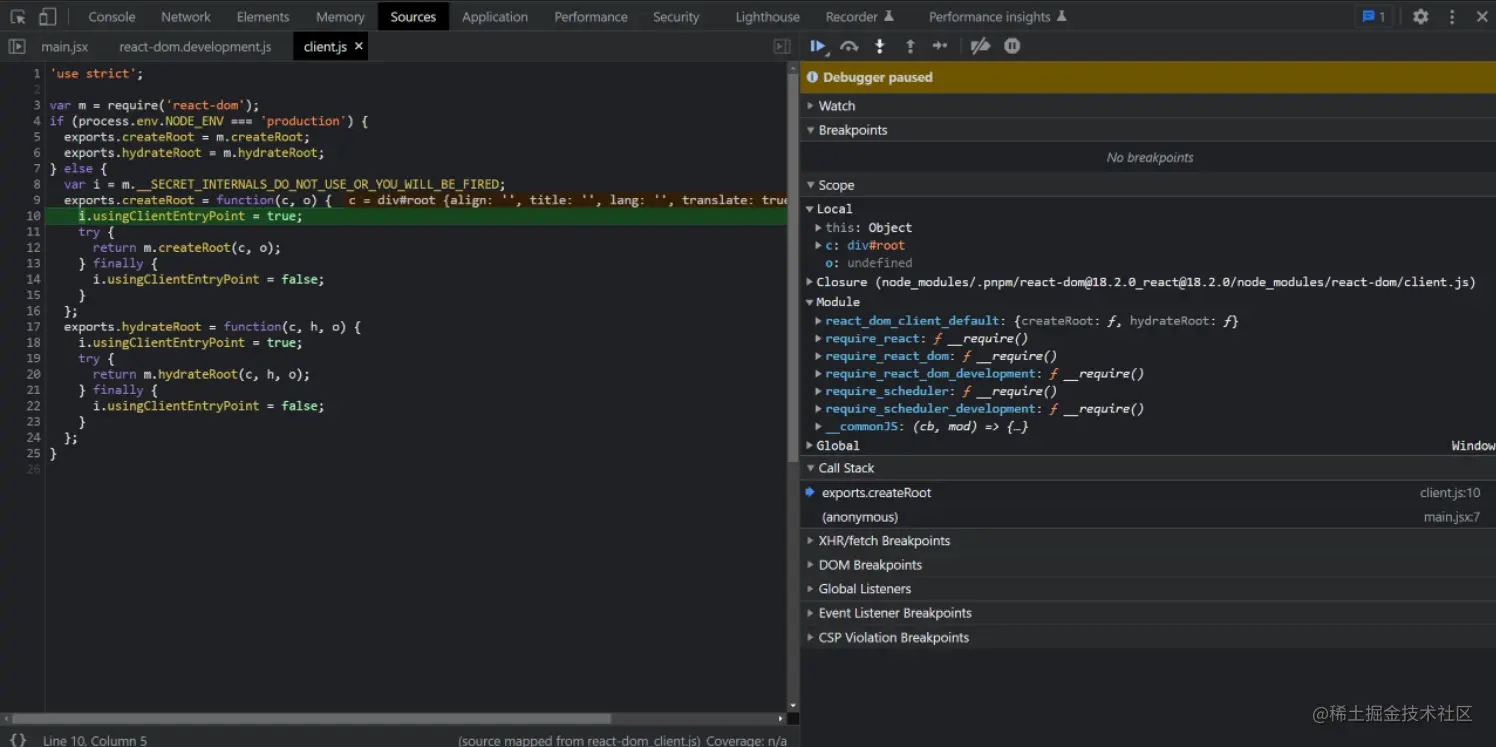The width and height of the screenshot is (1496, 747).
Task: Open main.jsx:7 source location link
Action: pos(1451,517)
